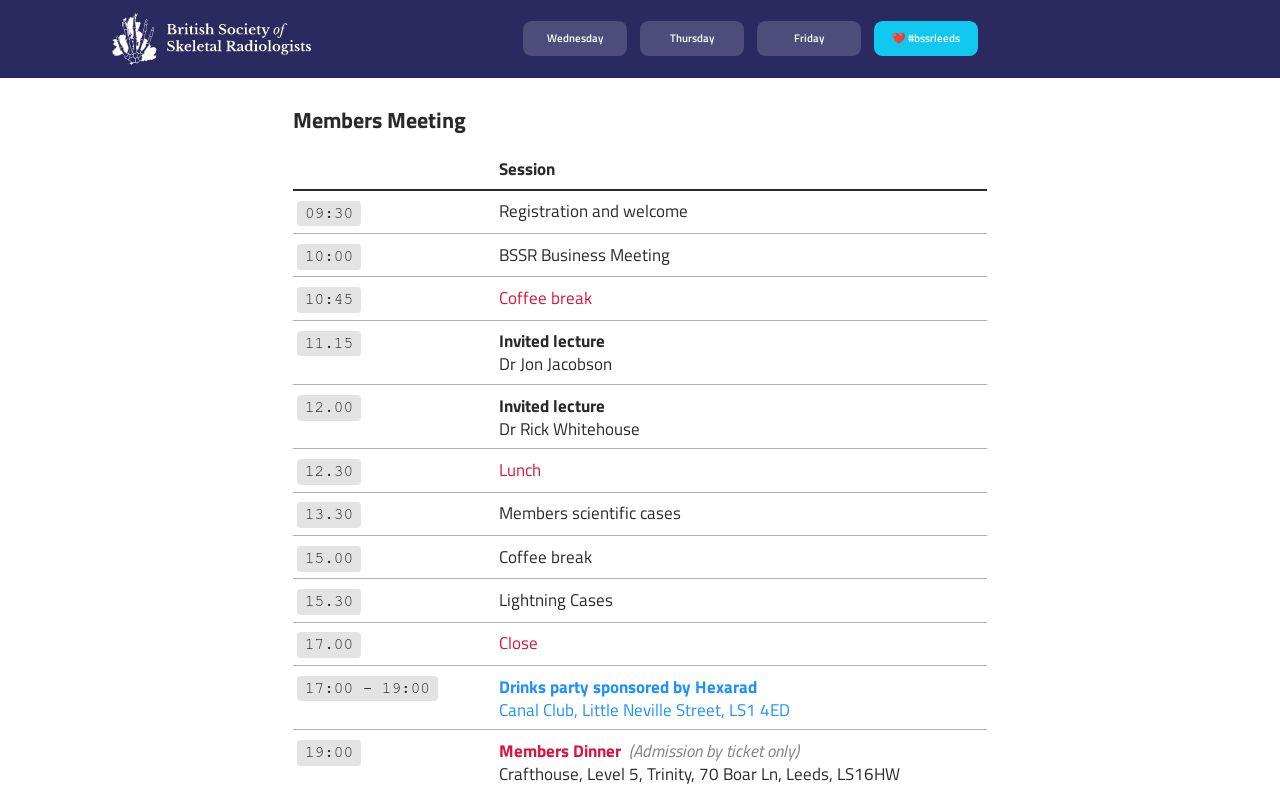Click the Crafthouse venue address text

pos(699,774)
